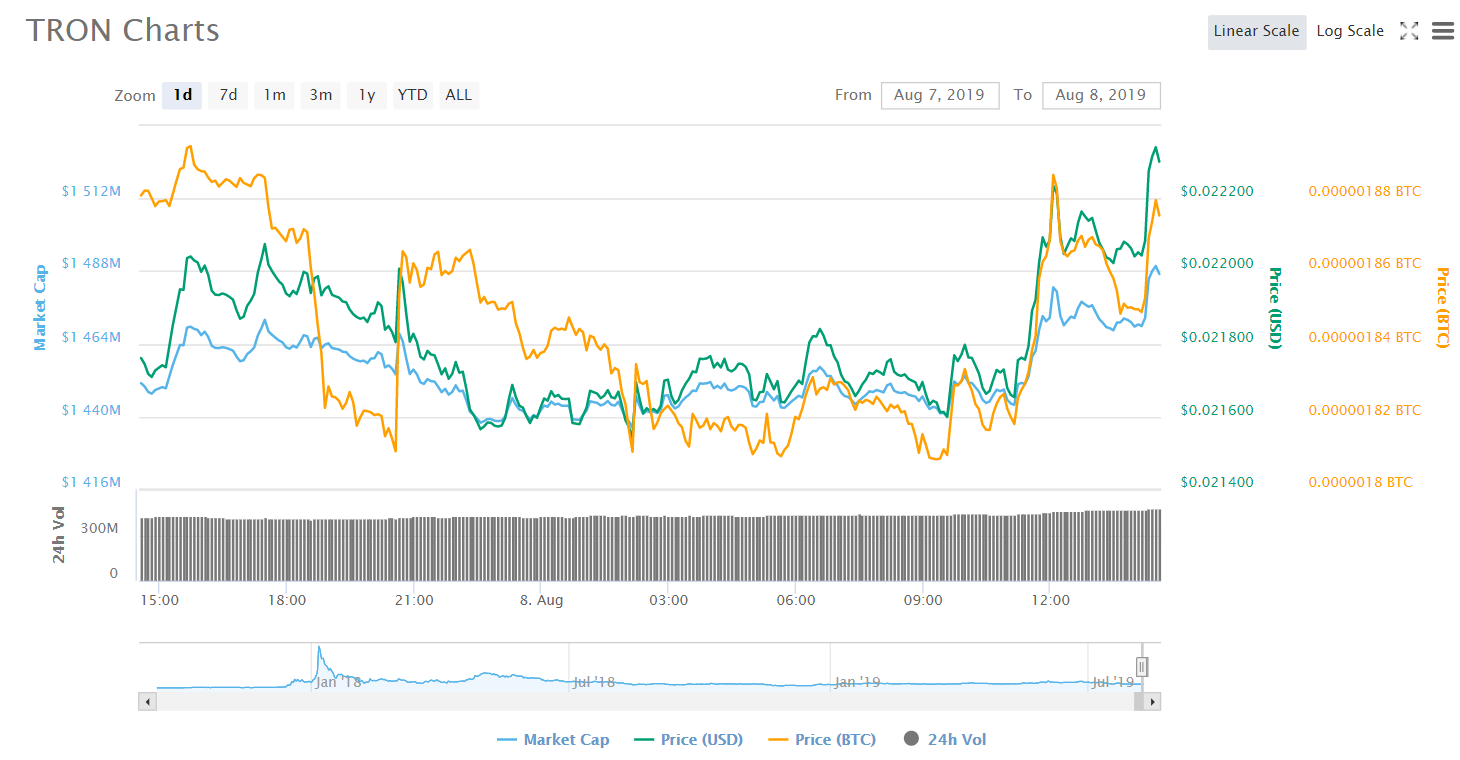
Task: Select the 1m zoom range
Action: pyautogui.click(x=275, y=95)
